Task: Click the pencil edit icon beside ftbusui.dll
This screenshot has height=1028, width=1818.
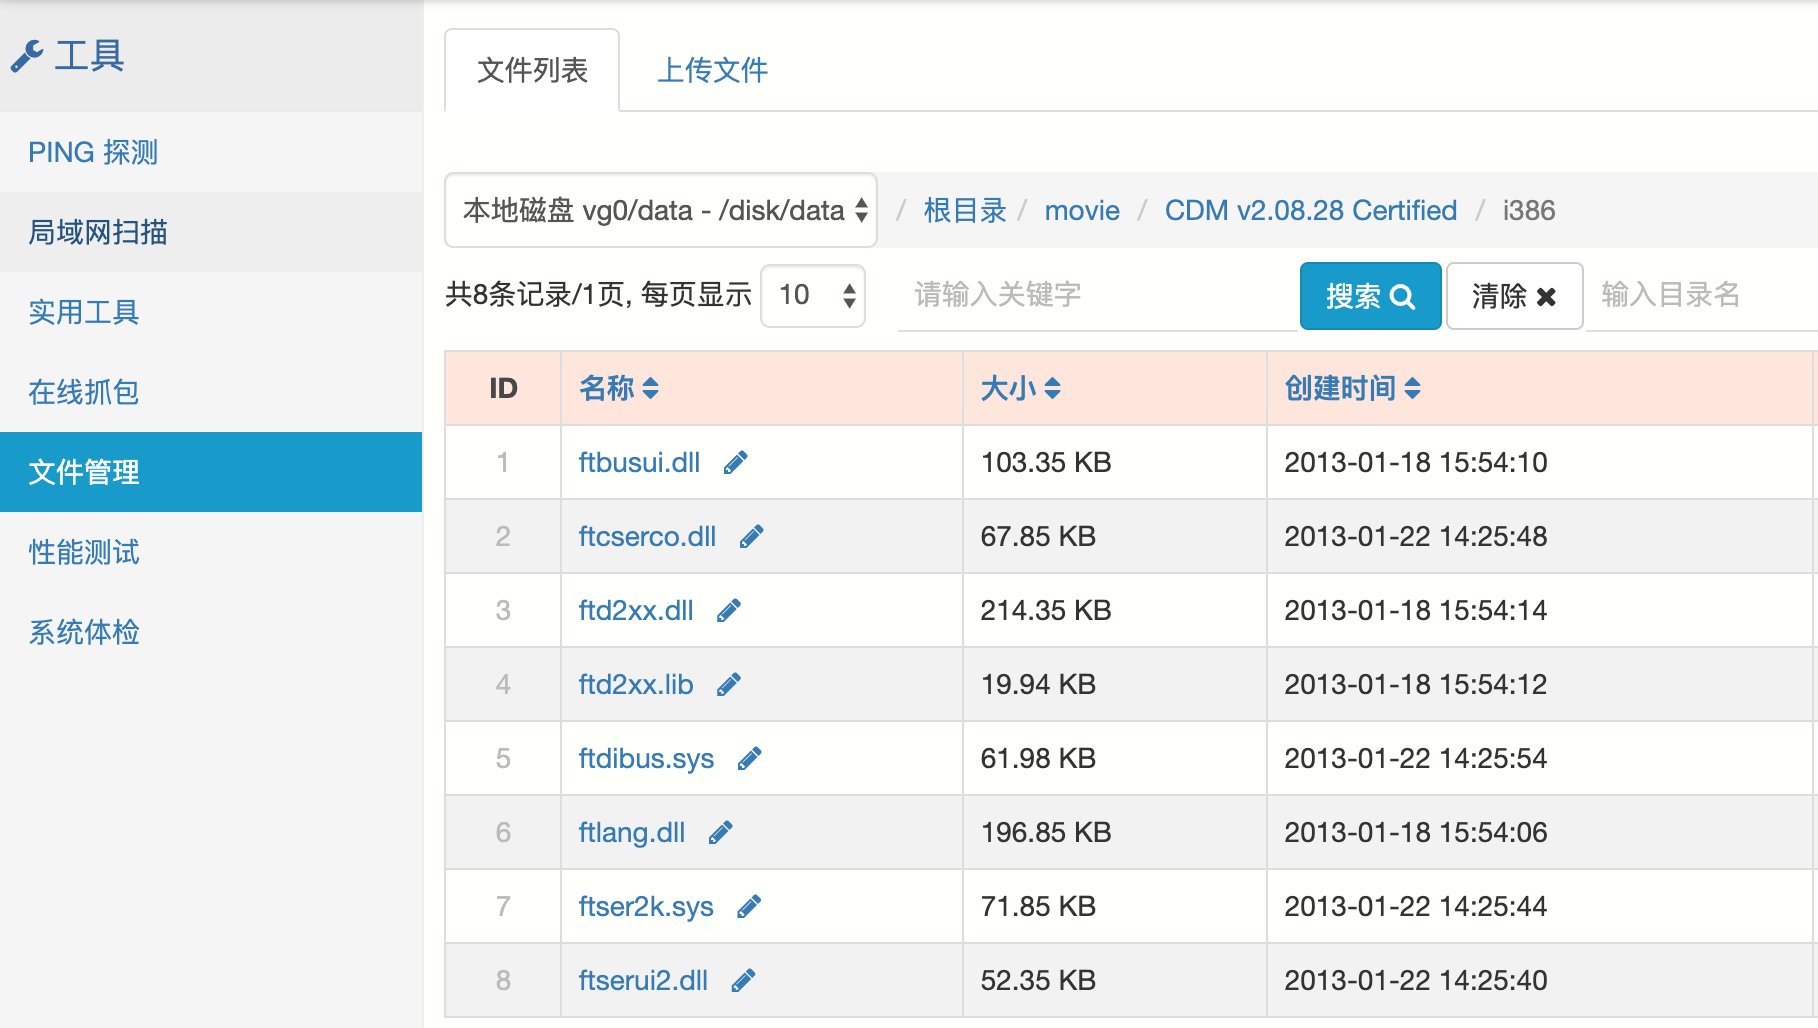Action: pos(735,463)
